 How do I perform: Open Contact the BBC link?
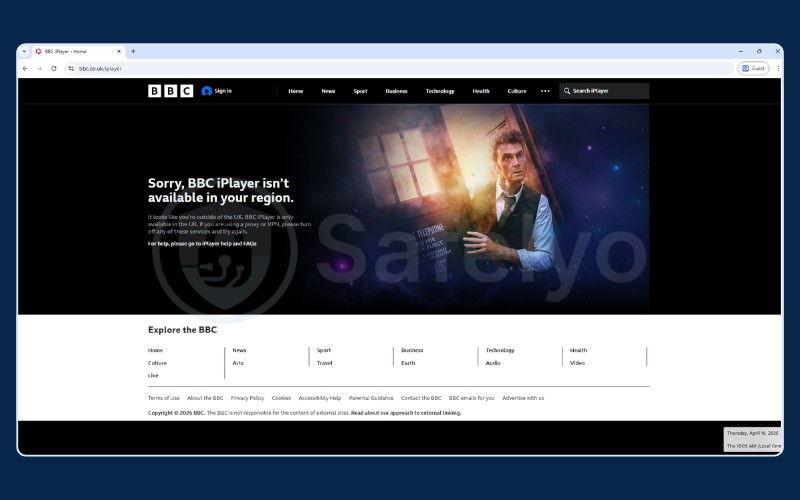click(x=421, y=398)
